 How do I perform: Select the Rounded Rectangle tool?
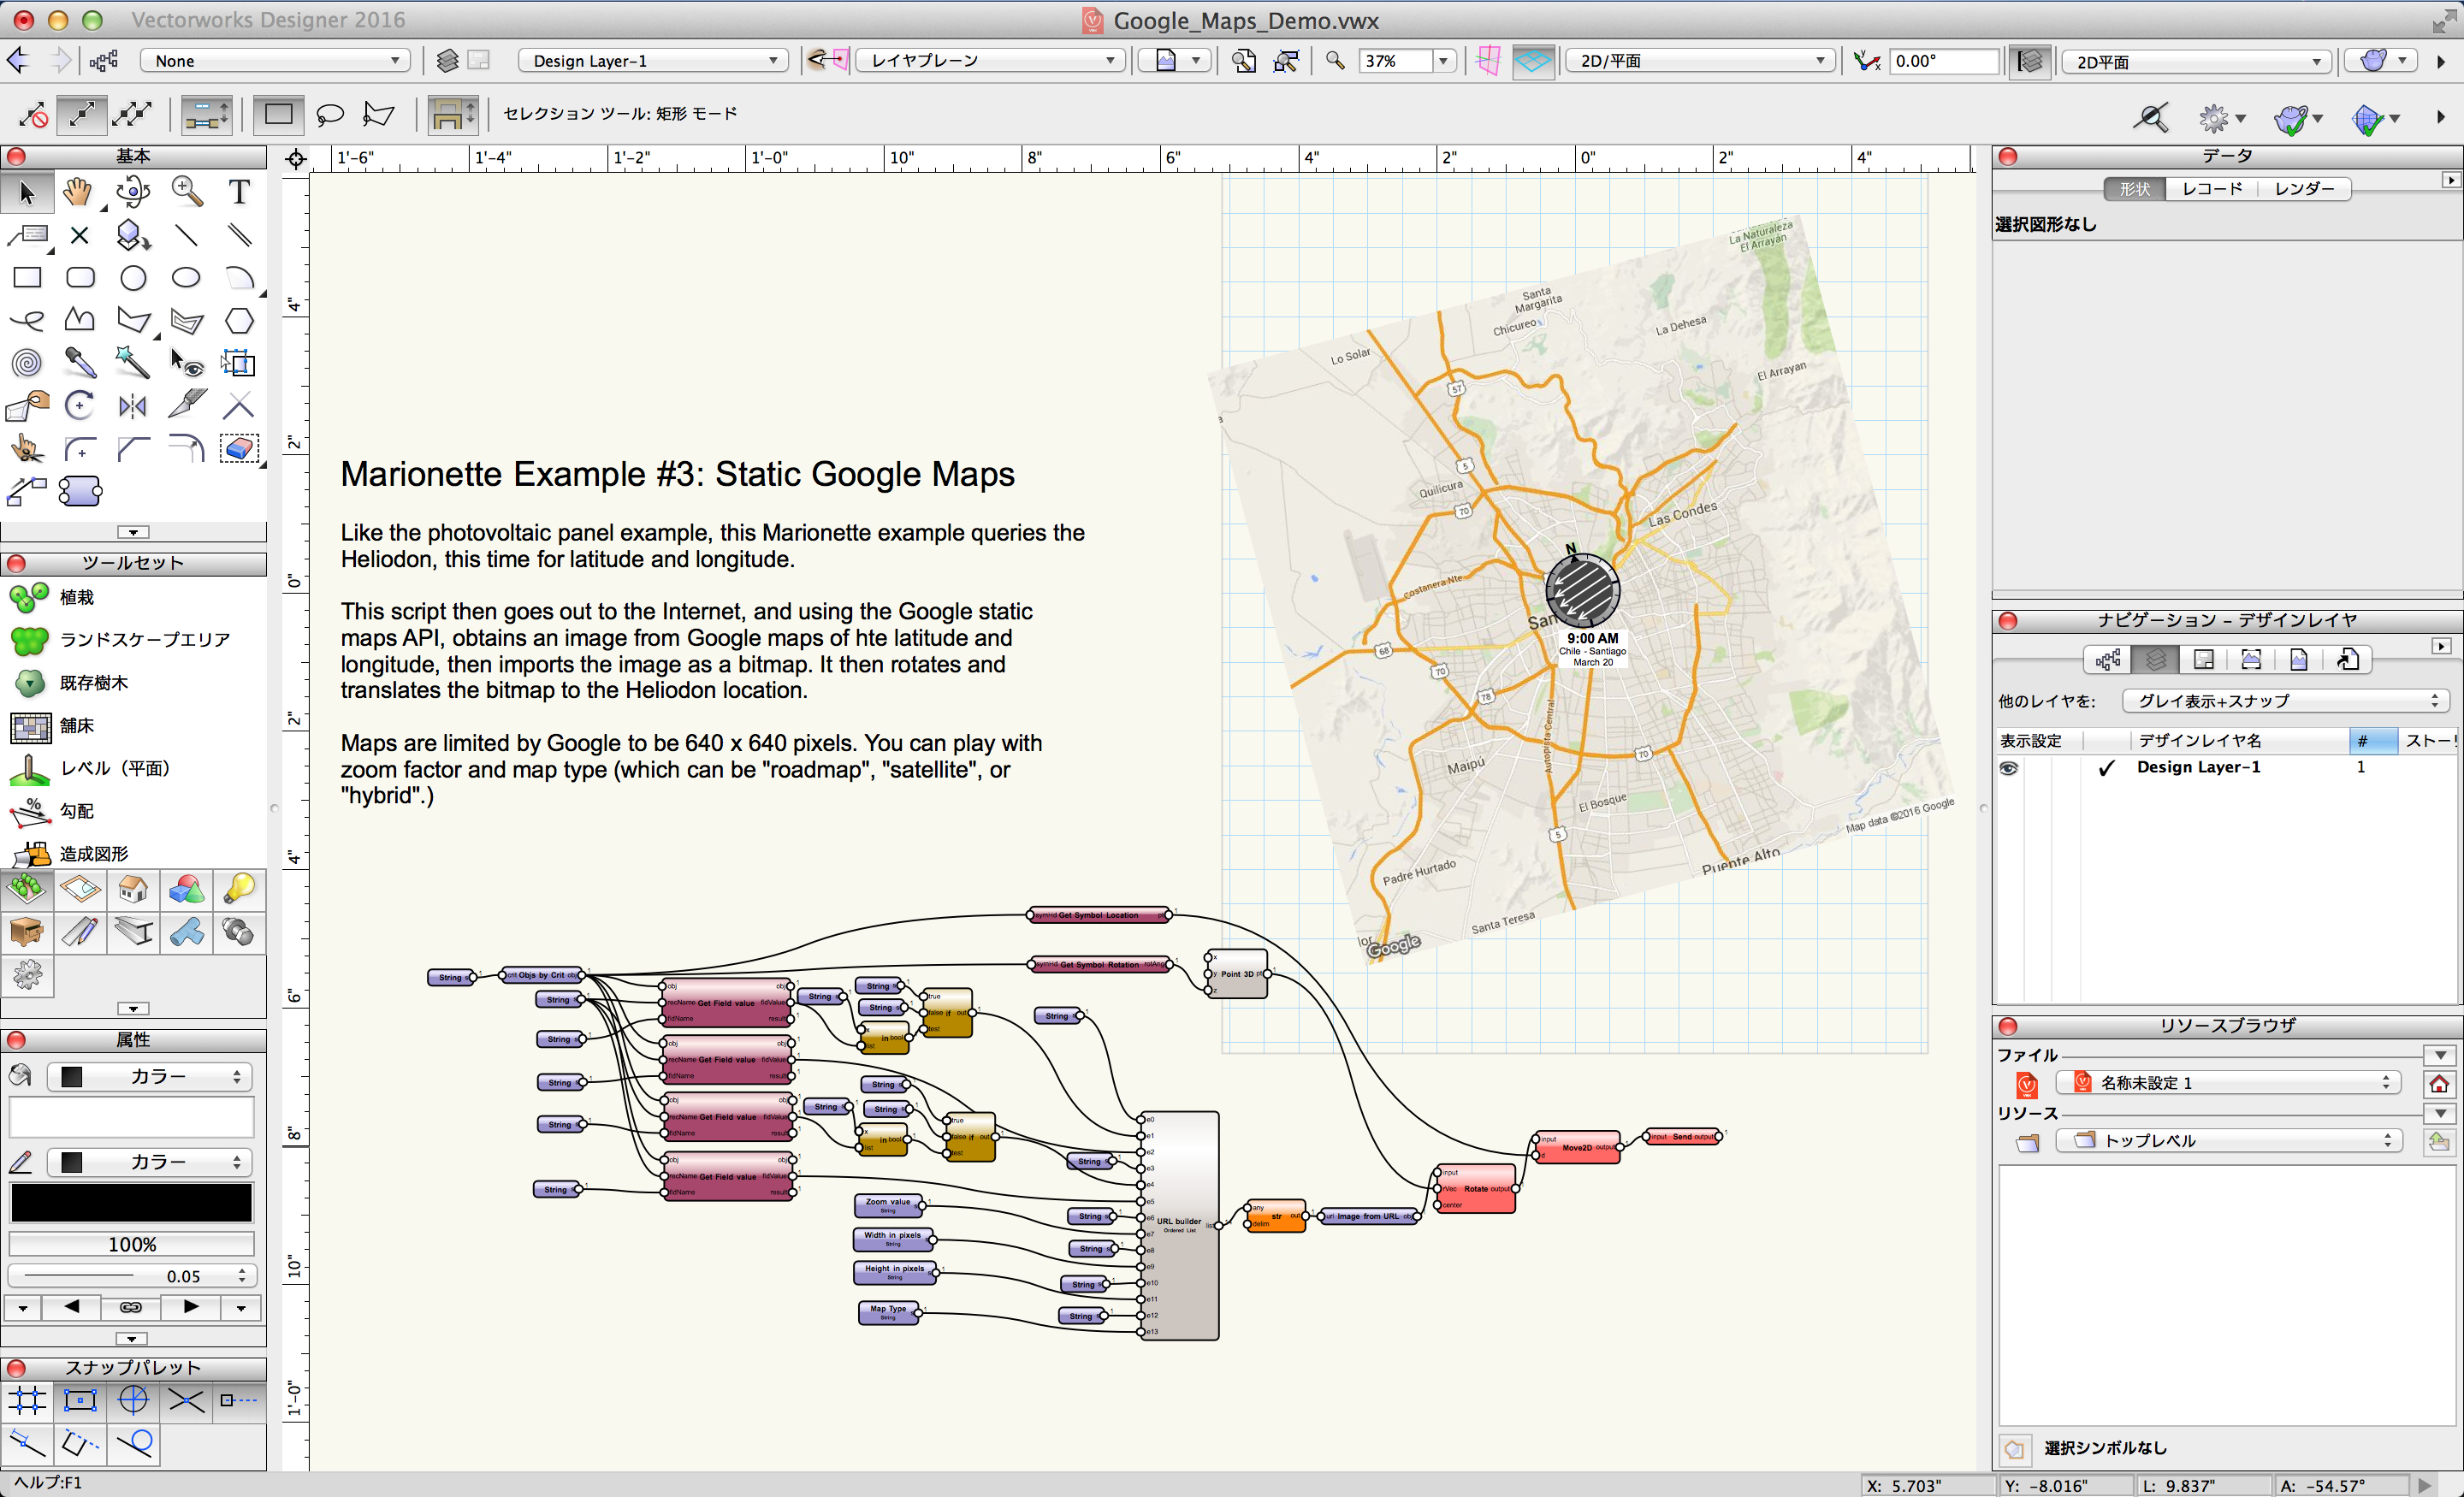coord(80,278)
